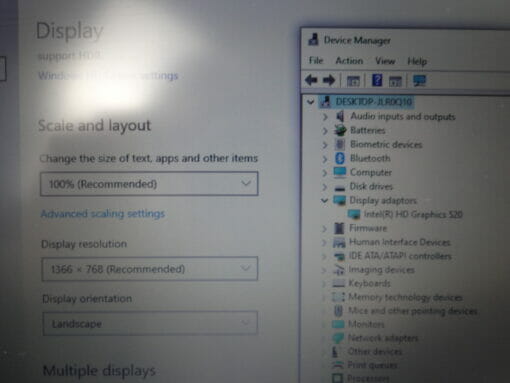
Task: Collapse the DESKTOP computer root node
Action: click(x=311, y=102)
